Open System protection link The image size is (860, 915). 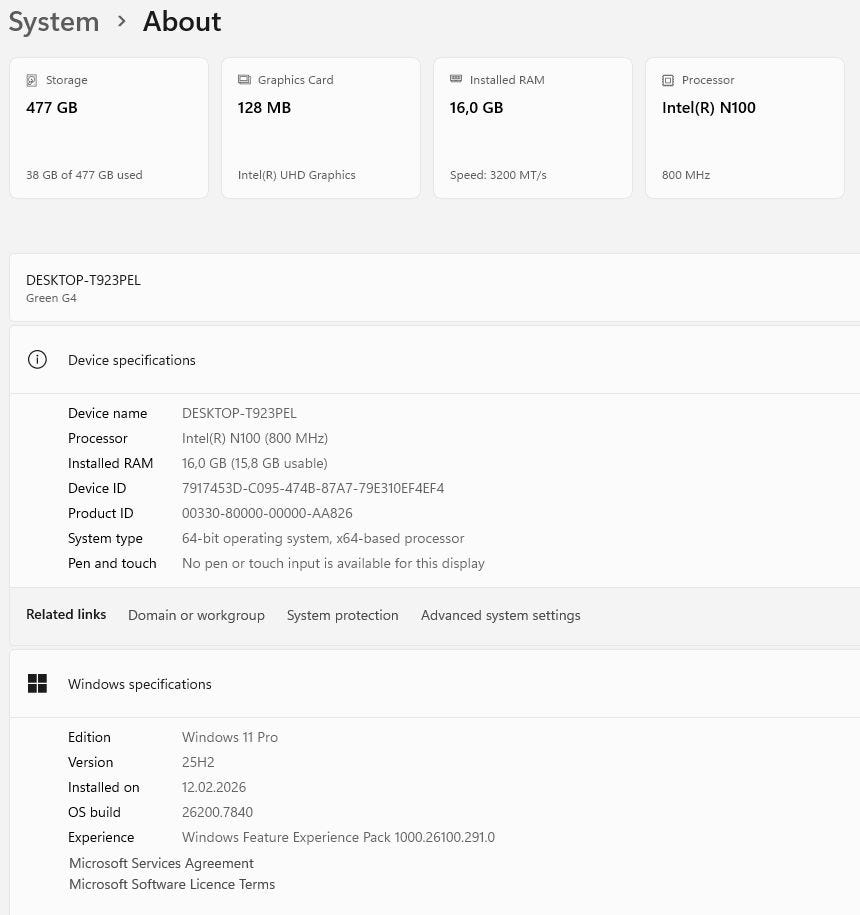click(342, 615)
